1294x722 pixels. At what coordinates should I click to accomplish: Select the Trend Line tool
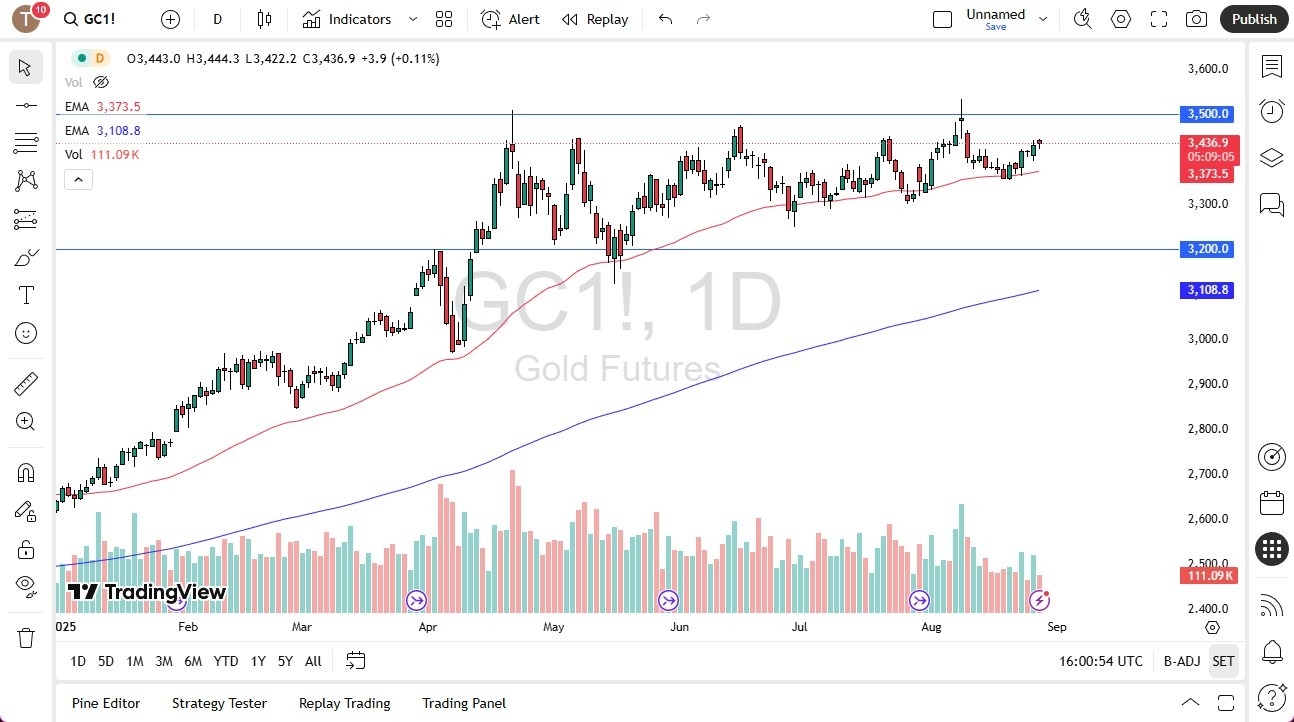point(26,105)
